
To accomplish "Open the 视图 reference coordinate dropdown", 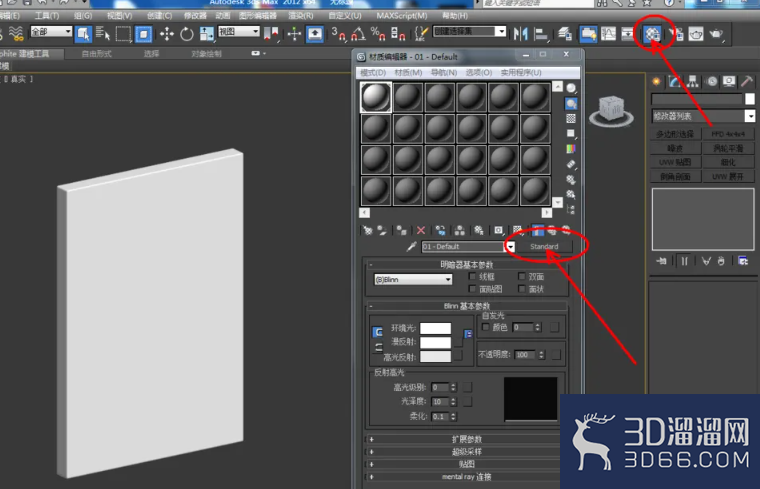I will pos(238,32).
